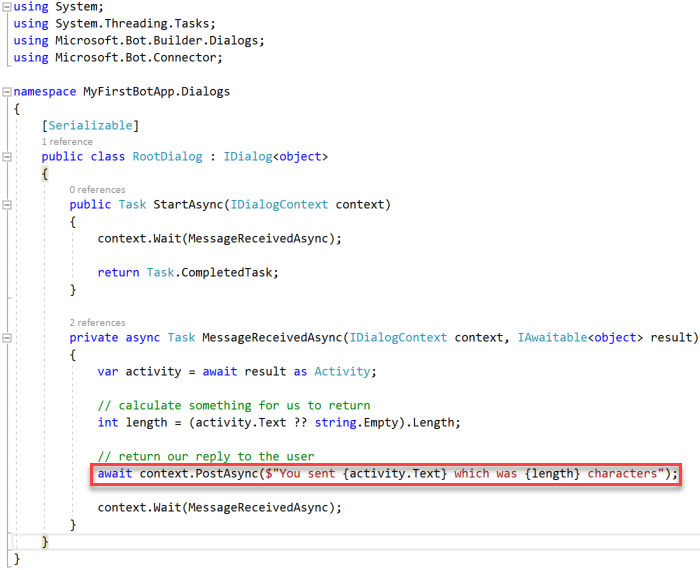This screenshot has height=570, width=700.
Task: Collapse the MessageReceivedAsync method outline
Action: point(7,337)
